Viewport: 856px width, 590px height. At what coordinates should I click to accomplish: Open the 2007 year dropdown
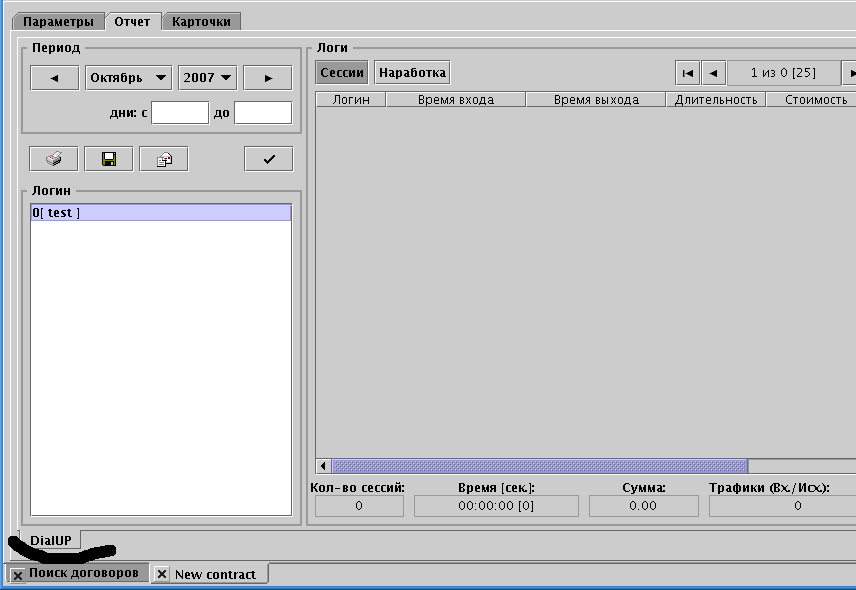207,78
